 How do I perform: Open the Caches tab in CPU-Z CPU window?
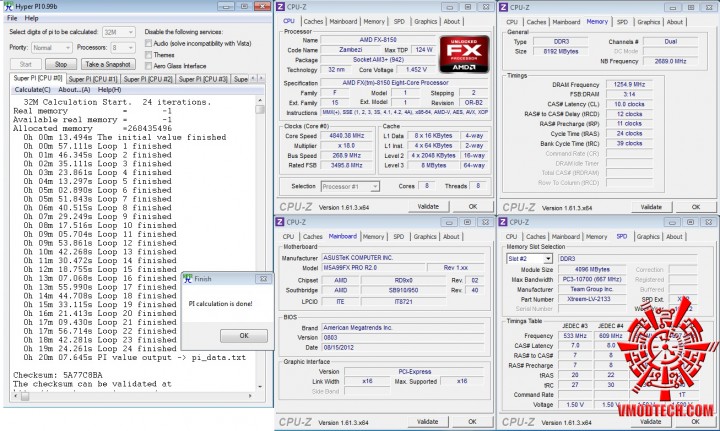pyautogui.click(x=313, y=21)
